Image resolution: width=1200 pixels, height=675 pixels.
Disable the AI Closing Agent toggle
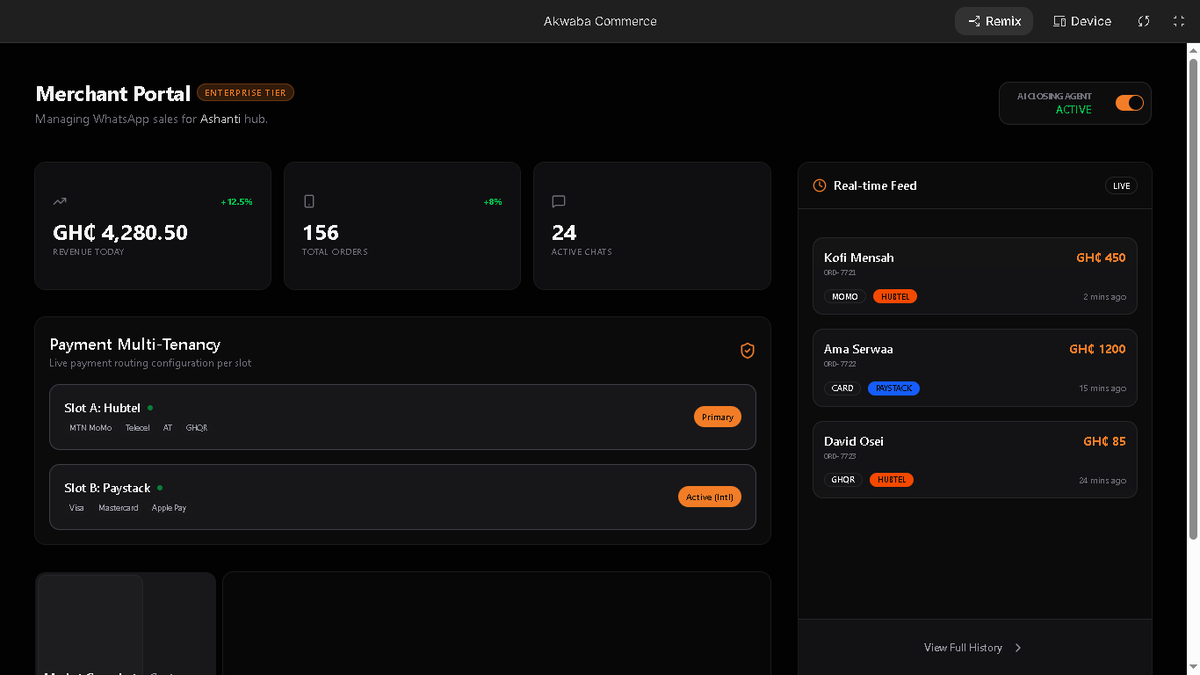(1129, 103)
